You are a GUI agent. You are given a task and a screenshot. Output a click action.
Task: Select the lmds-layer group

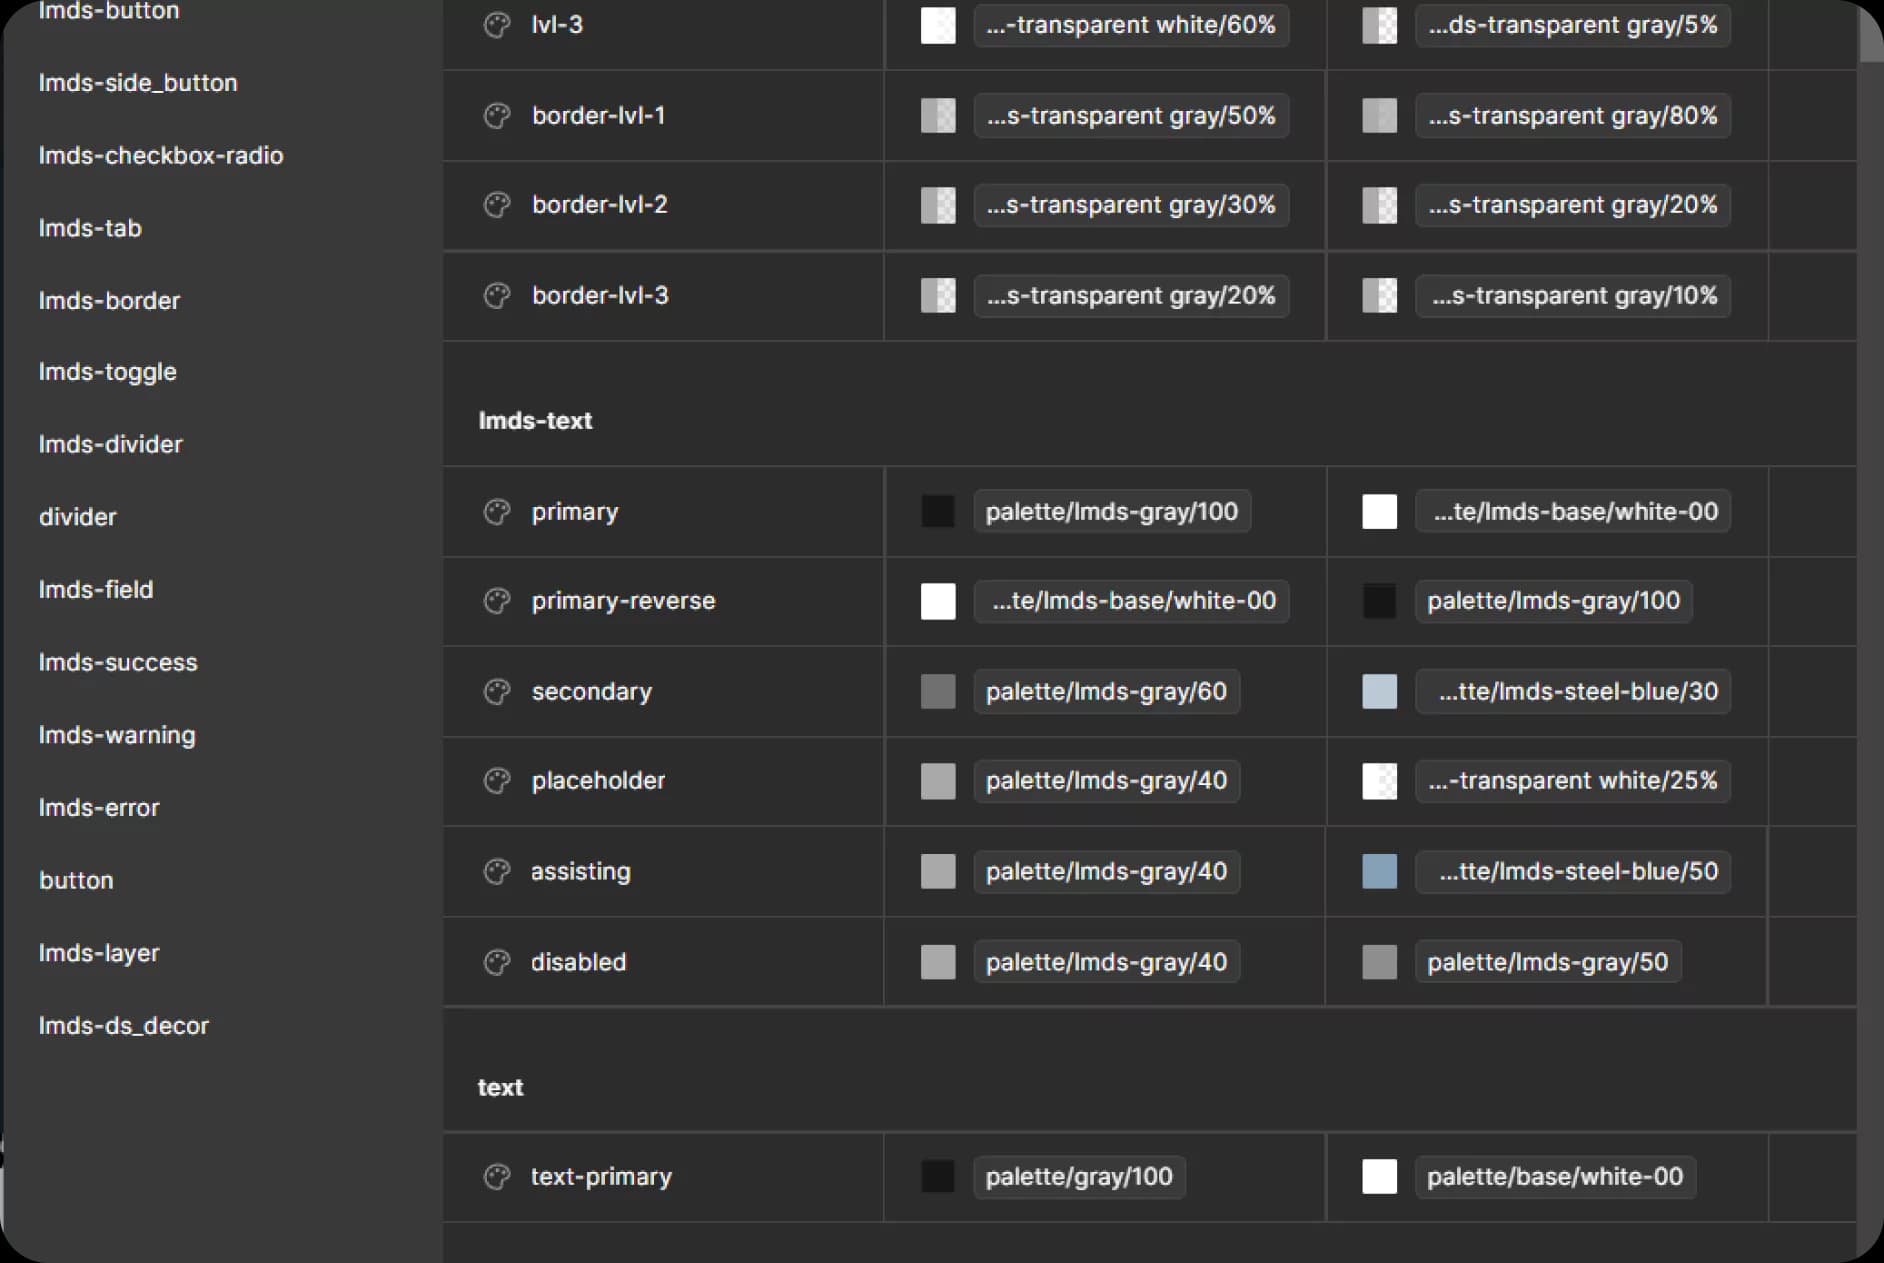99,953
